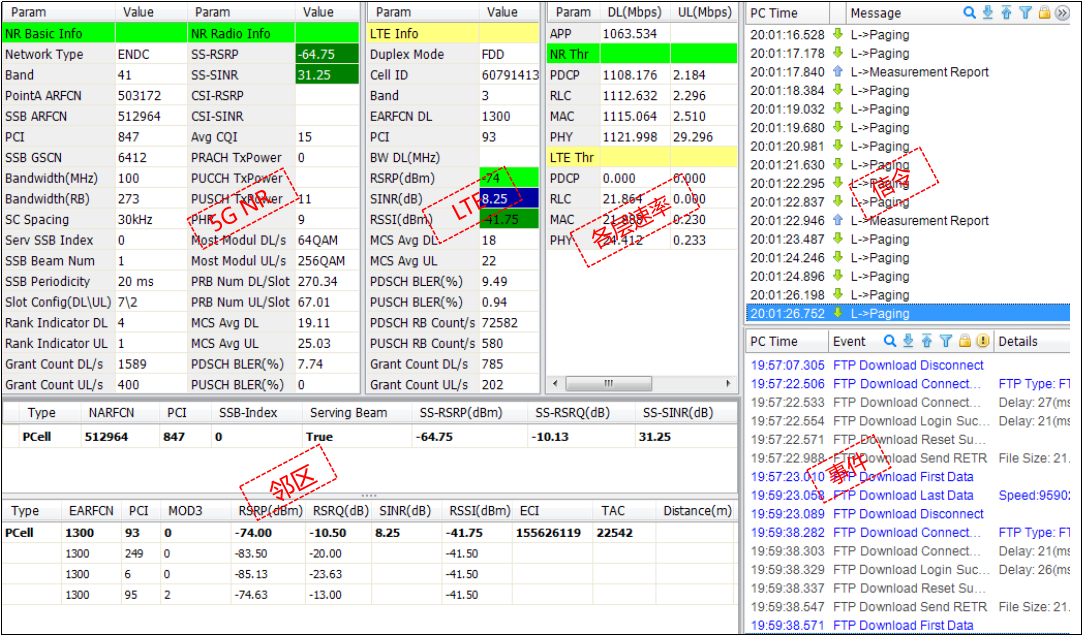Click the Network Type ENDC value

tap(151, 54)
